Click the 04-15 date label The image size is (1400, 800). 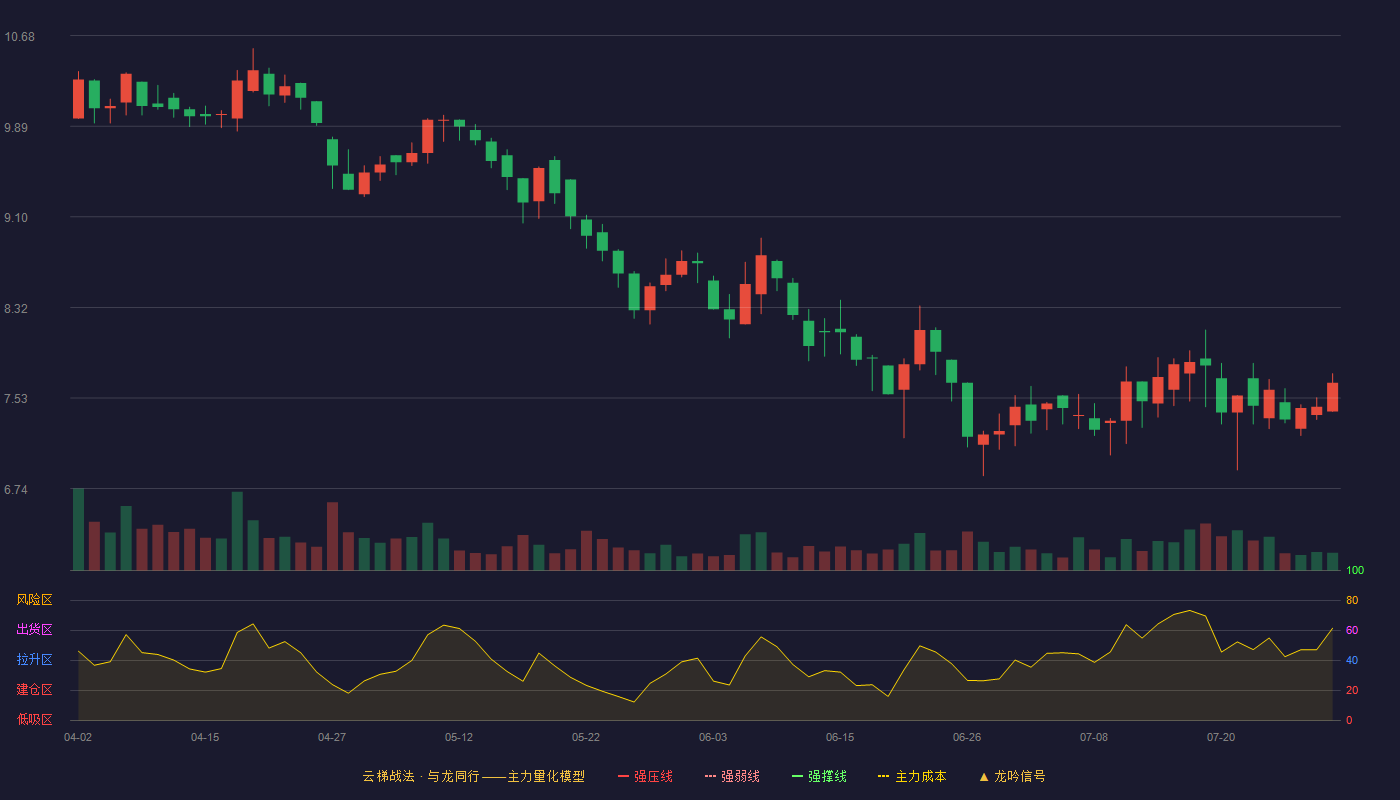205,737
